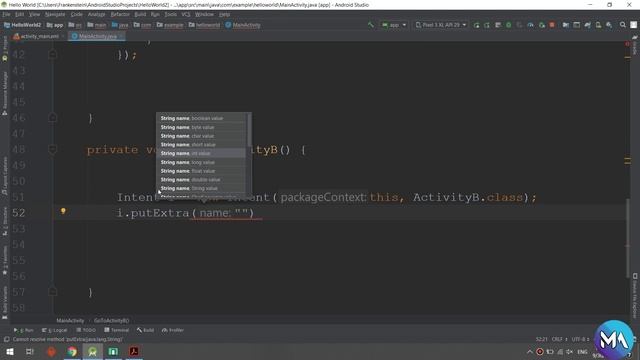Click the Profile app icon
The height and width of the screenshot is (360, 640).
[530, 25]
